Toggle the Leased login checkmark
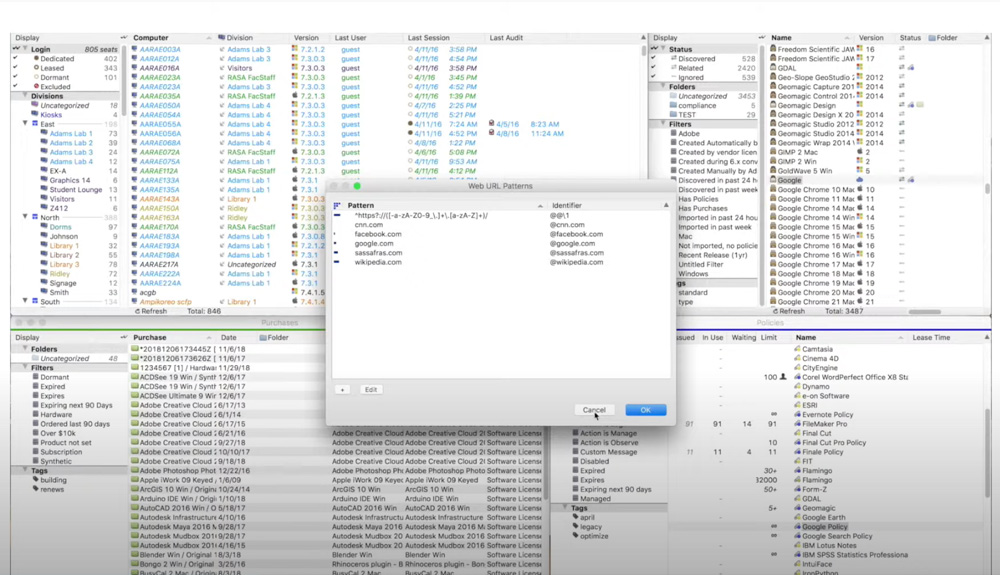 coord(15,68)
